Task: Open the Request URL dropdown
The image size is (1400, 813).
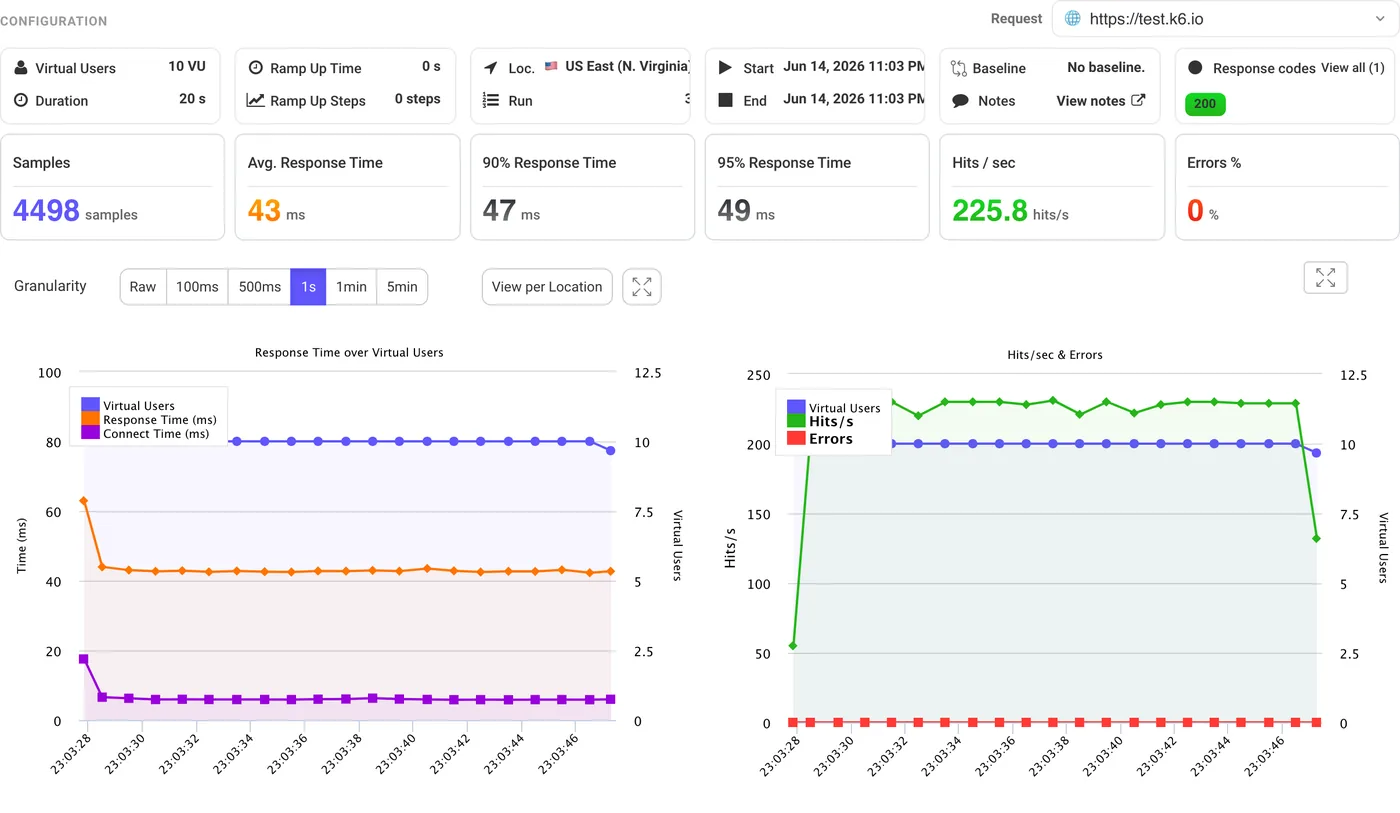Action: [x=1225, y=18]
